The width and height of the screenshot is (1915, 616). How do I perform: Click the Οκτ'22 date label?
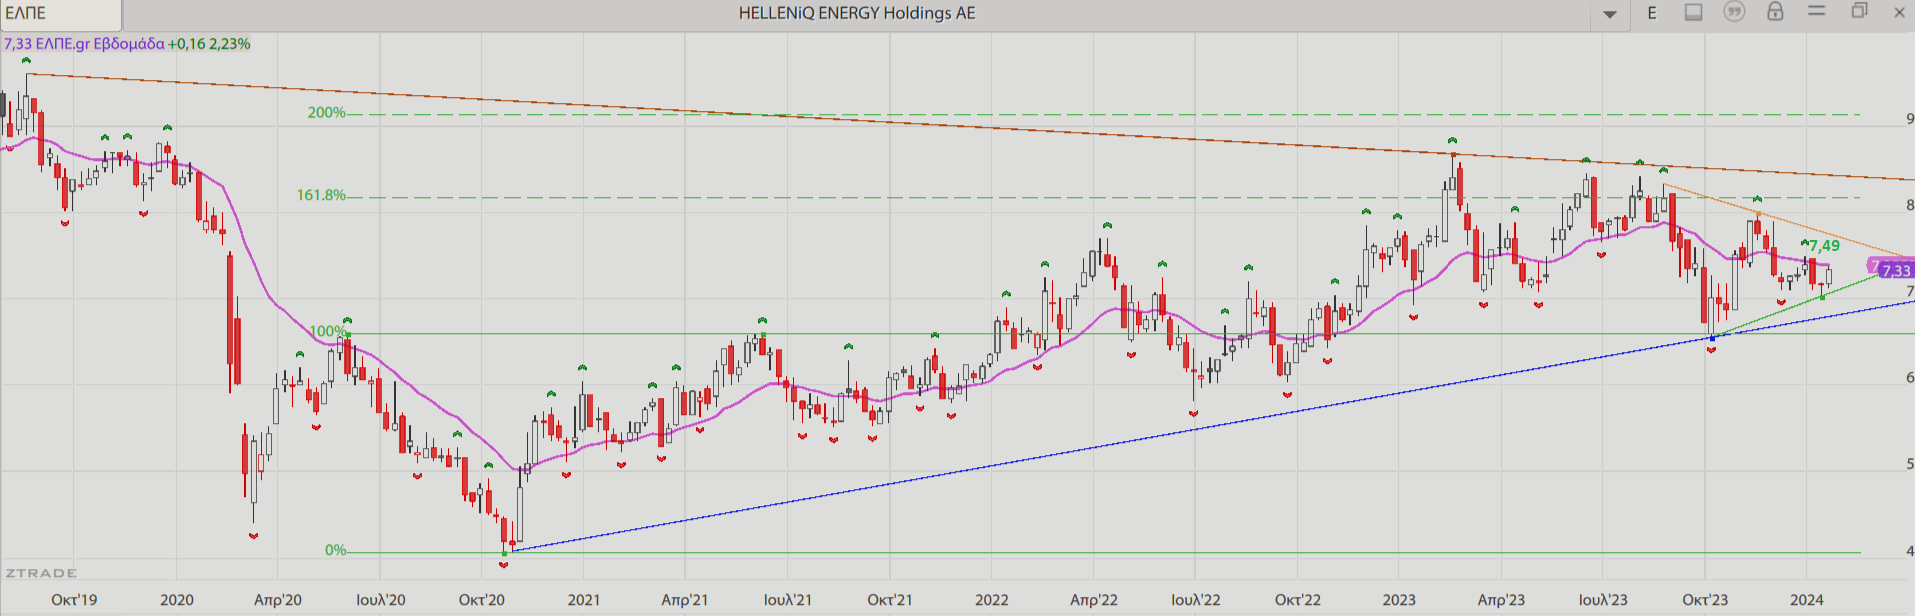[1298, 600]
